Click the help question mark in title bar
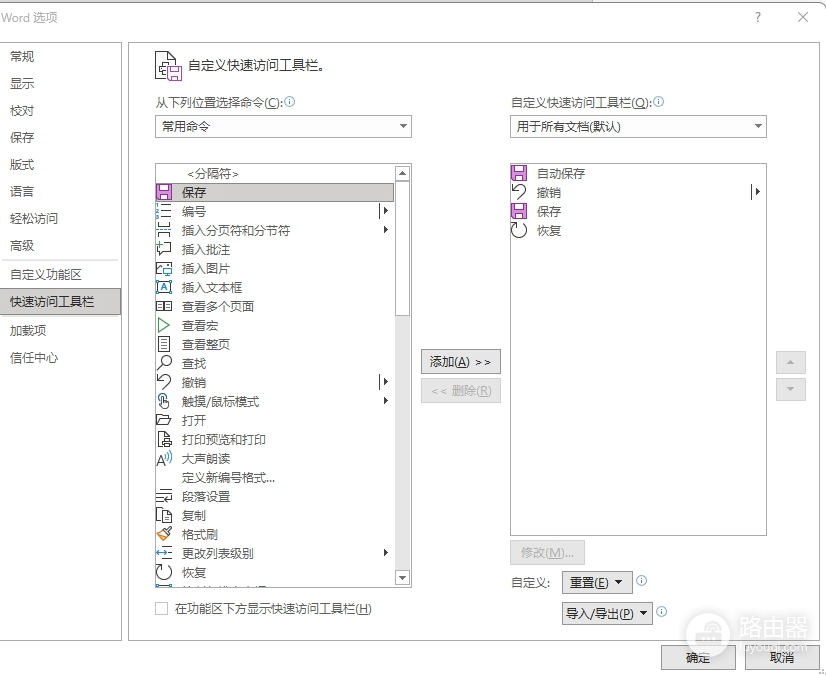The height and width of the screenshot is (675, 826). (758, 17)
